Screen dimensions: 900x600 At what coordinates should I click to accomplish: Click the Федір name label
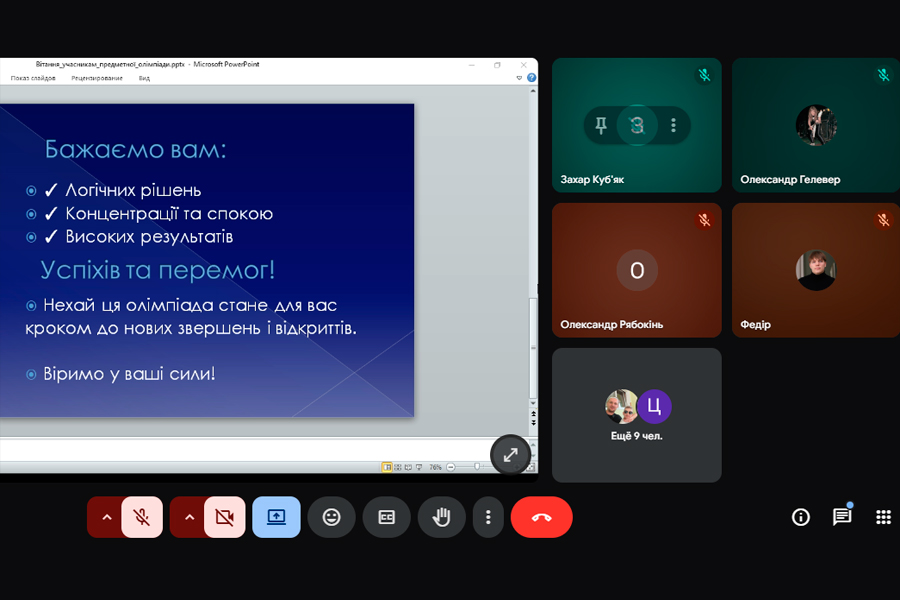755,324
